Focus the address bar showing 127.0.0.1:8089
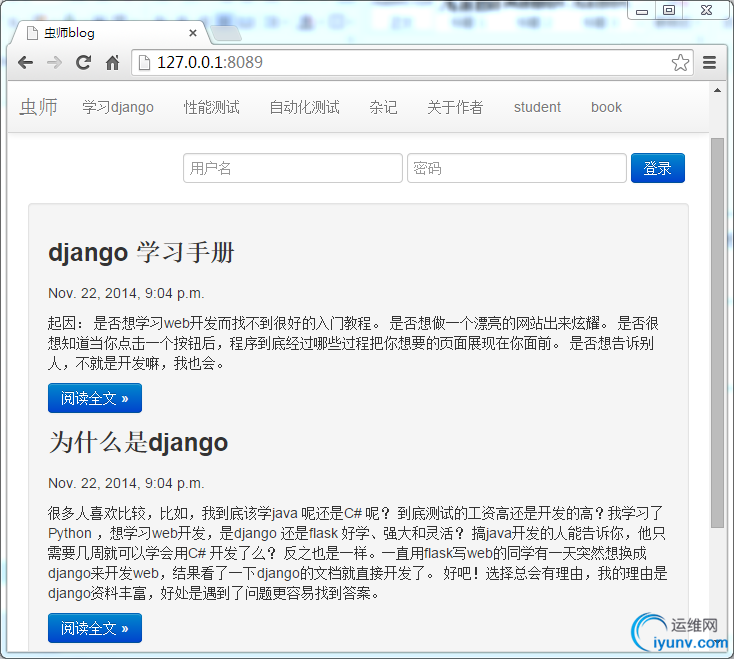This screenshot has height=659, width=734. tap(412, 62)
